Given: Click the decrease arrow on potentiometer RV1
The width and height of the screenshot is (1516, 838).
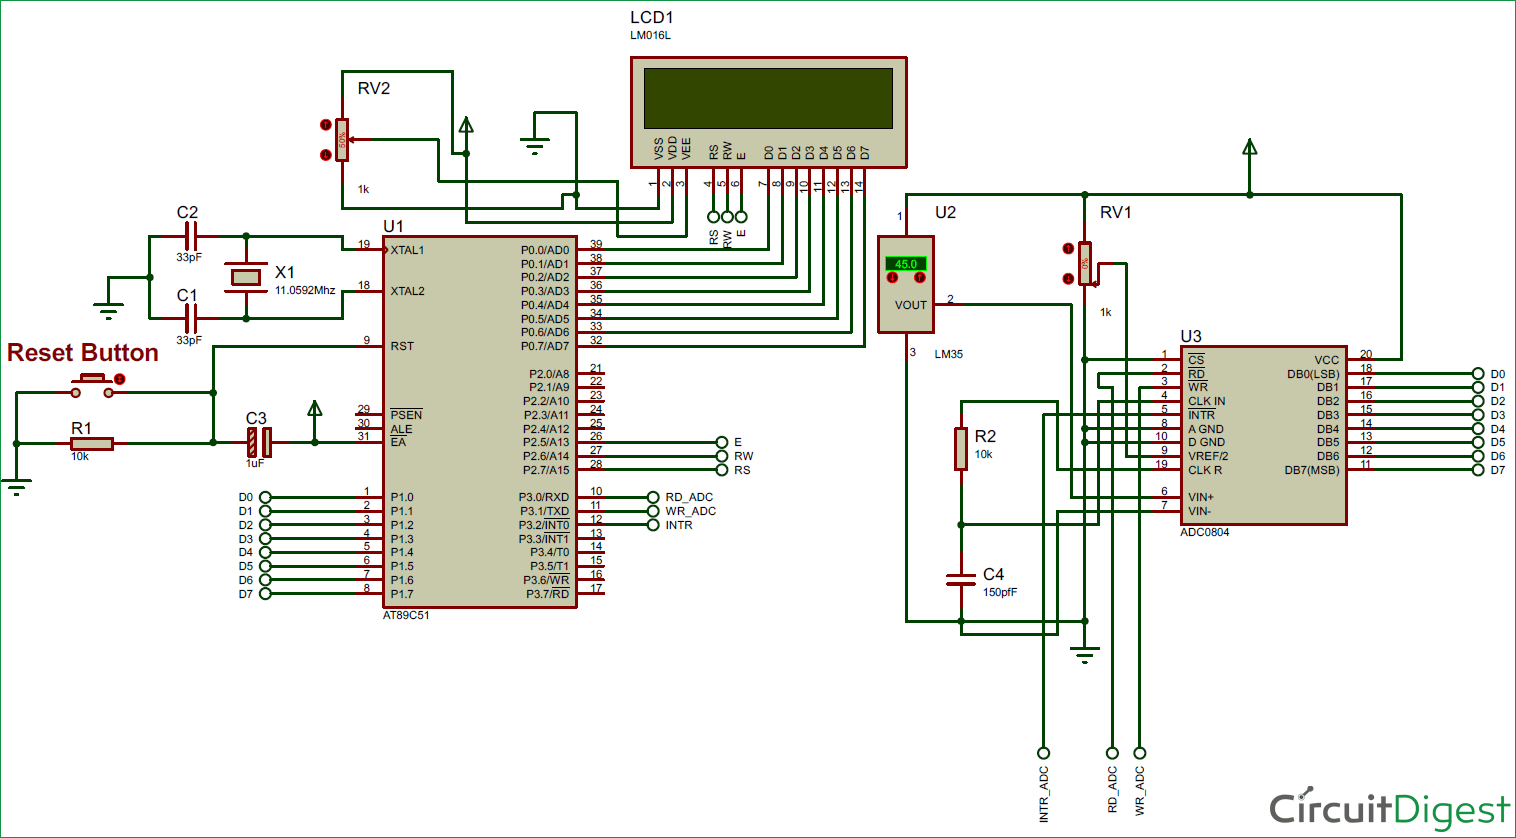Looking at the screenshot, I should (x=1068, y=278).
